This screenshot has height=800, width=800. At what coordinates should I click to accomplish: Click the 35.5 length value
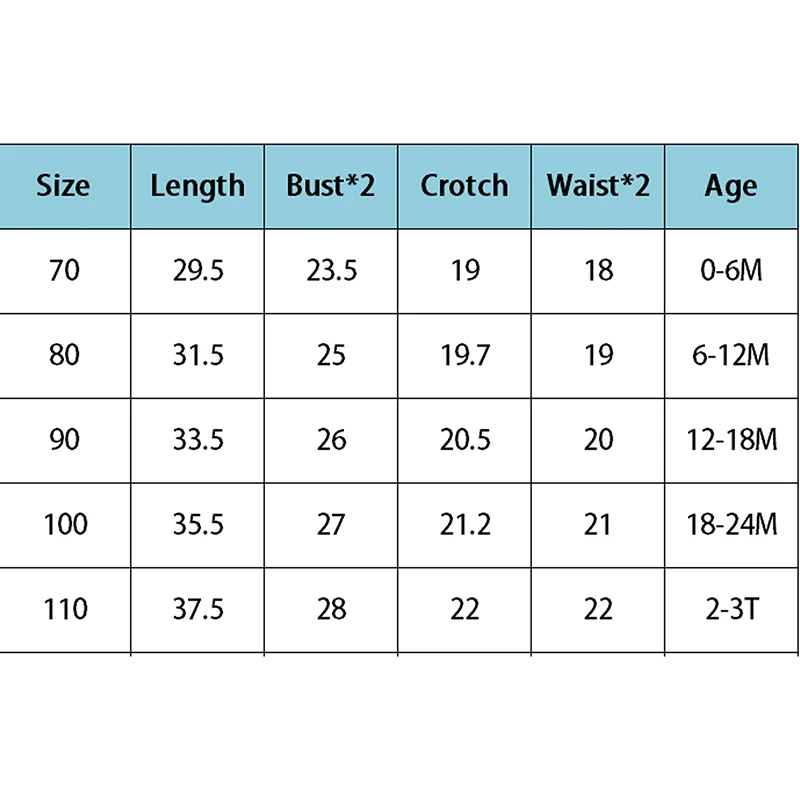pyautogui.click(x=197, y=524)
